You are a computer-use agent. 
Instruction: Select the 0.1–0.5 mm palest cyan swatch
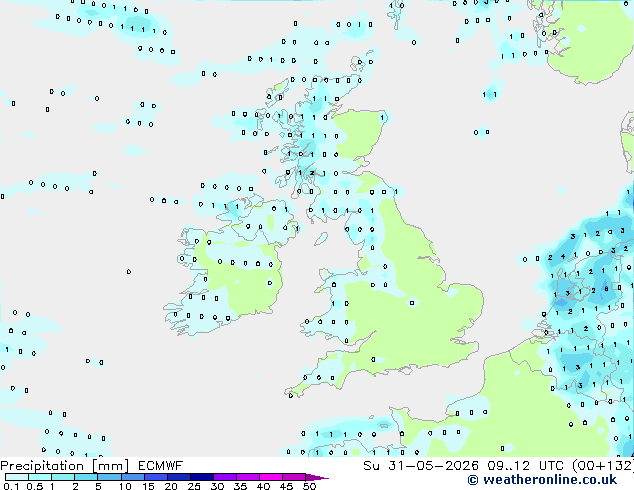coord(17,477)
